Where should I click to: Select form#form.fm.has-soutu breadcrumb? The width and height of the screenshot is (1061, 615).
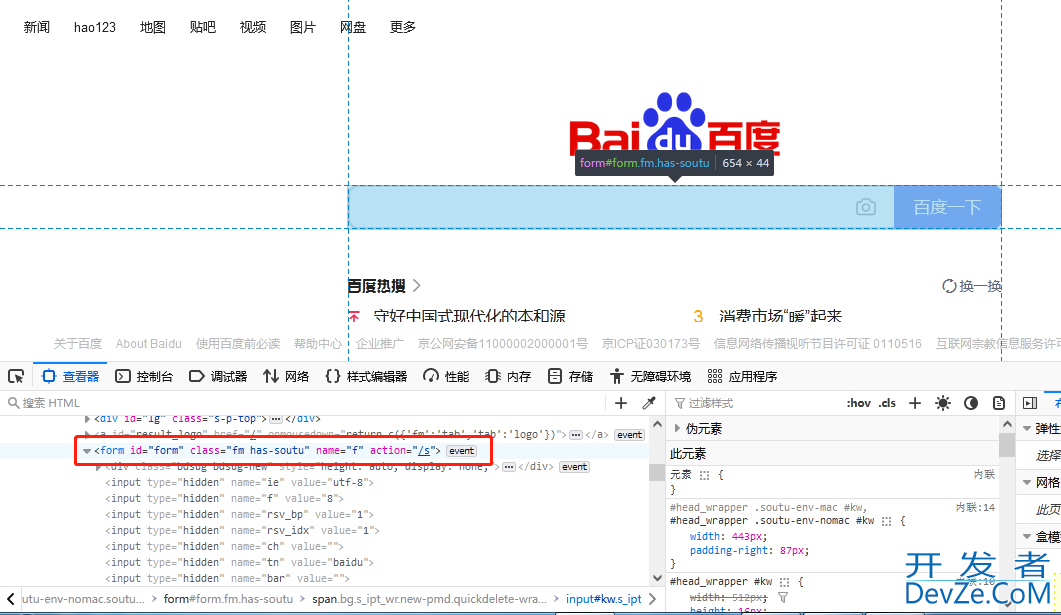(x=228, y=599)
